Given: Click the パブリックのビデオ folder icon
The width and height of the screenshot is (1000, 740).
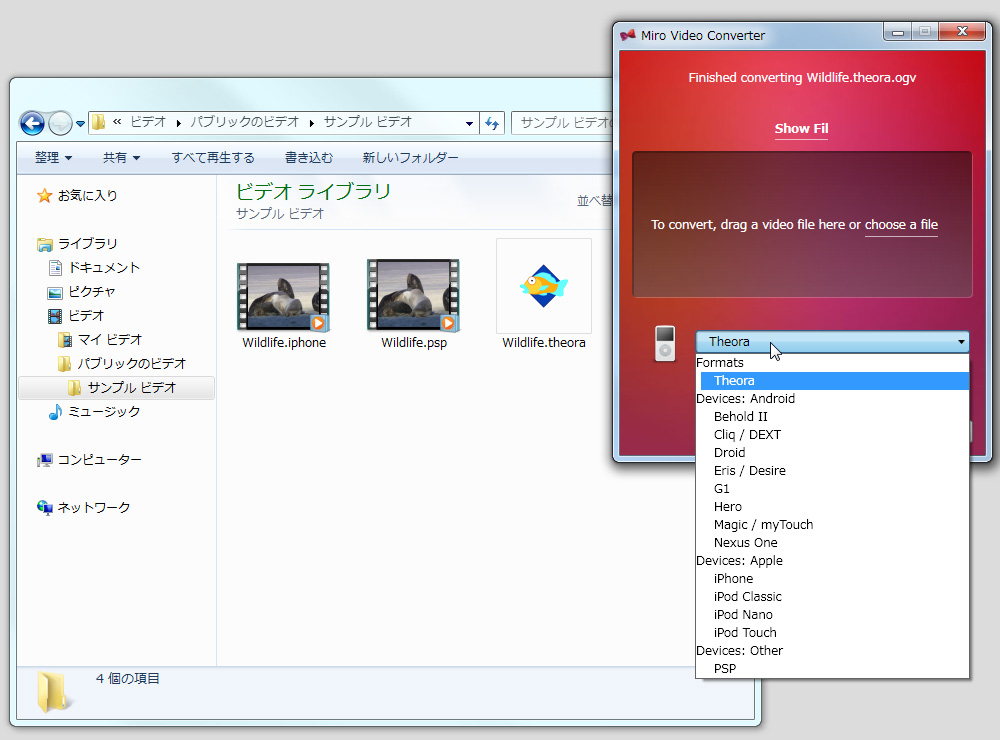Looking at the screenshot, I should pyautogui.click(x=64, y=364).
